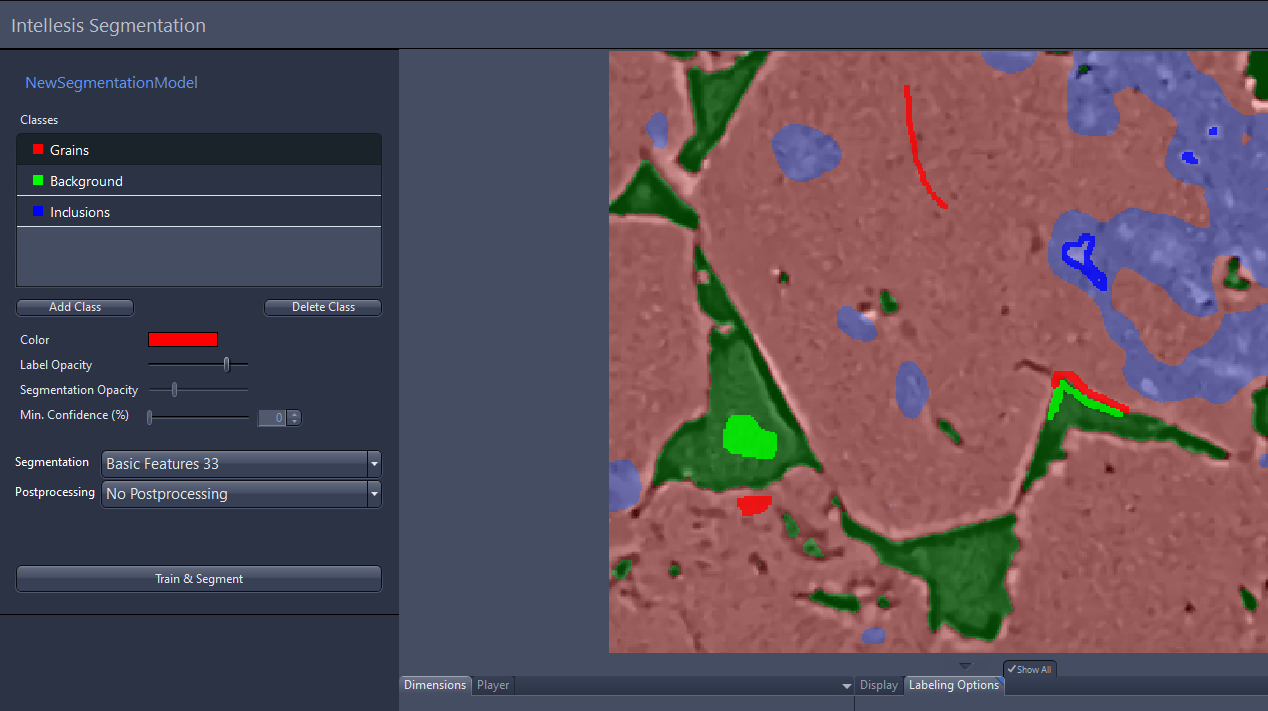Select the Inclusions class in the class list
The height and width of the screenshot is (711, 1268).
(x=150, y=212)
